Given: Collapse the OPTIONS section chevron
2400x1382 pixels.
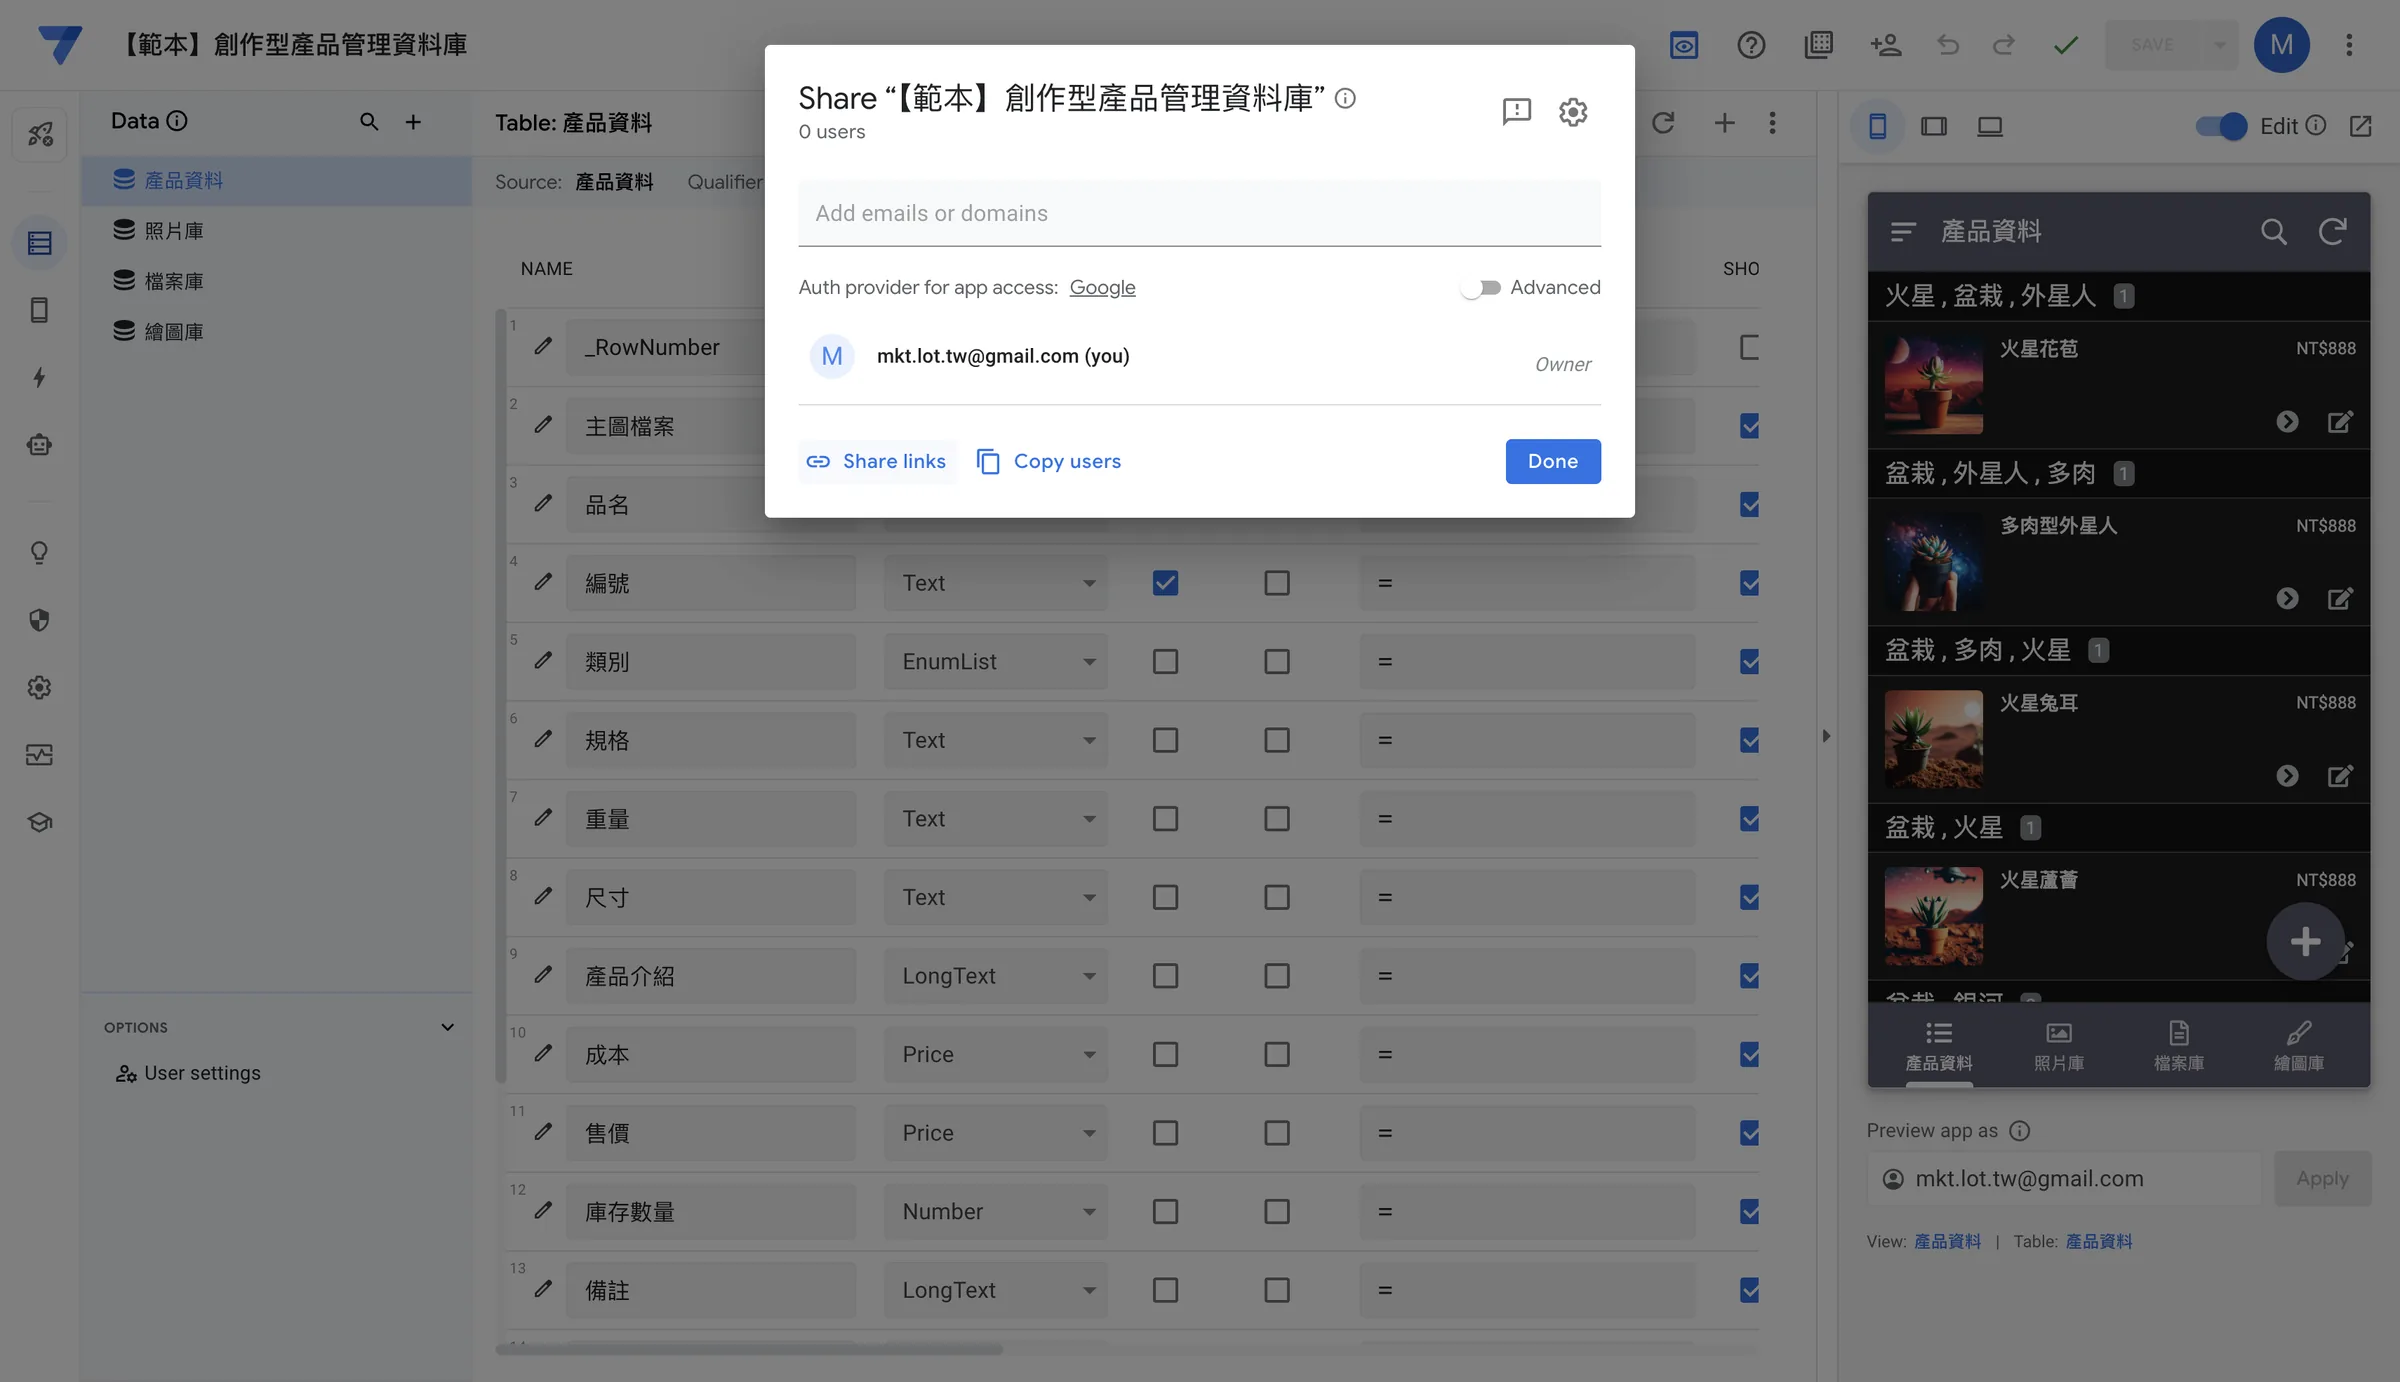Looking at the screenshot, I should point(447,1027).
